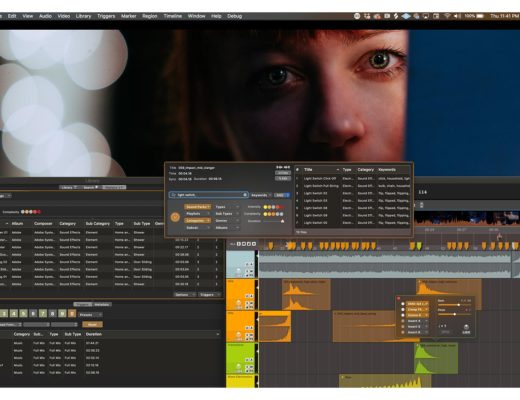520x400 pixels.
Task: Open the Keywords search-scope dropdown
Action: tap(261, 195)
